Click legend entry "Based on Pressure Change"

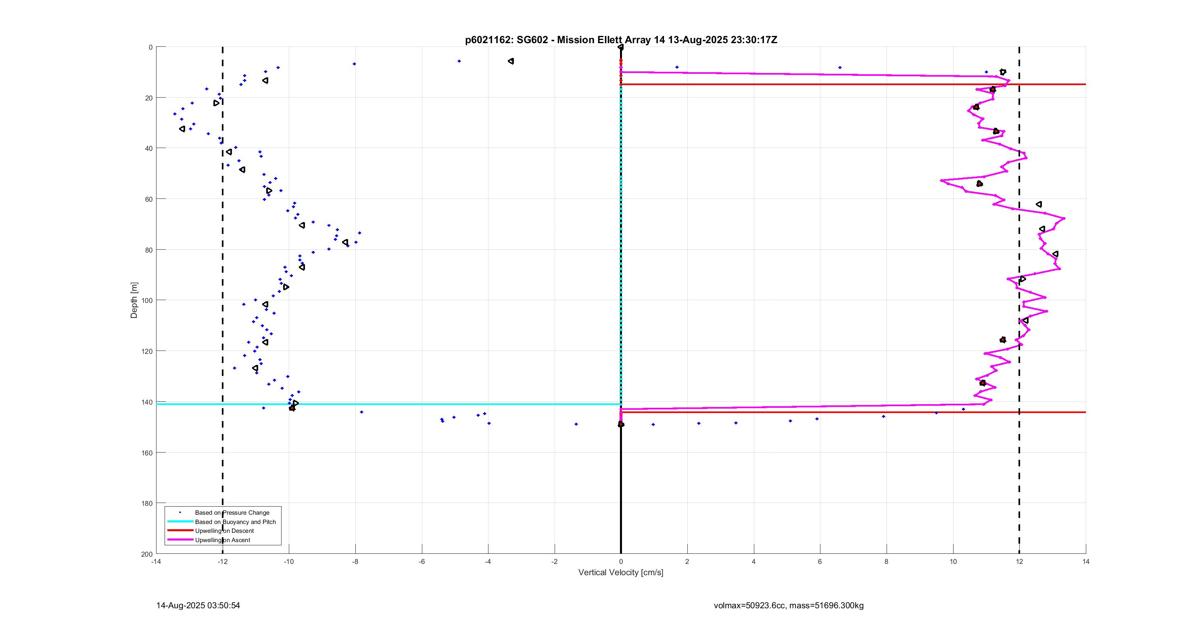click(x=232, y=512)
